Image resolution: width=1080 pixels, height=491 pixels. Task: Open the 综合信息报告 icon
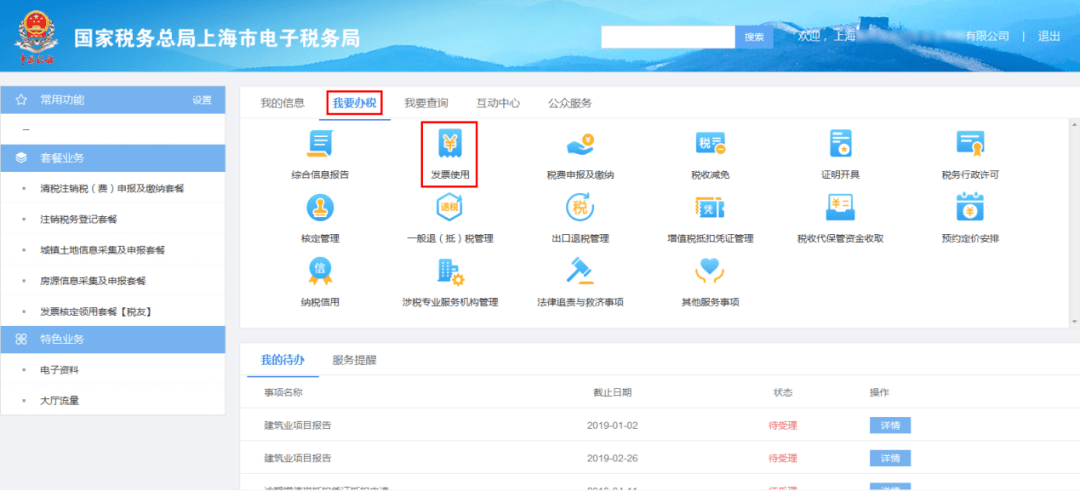(320, 144)
